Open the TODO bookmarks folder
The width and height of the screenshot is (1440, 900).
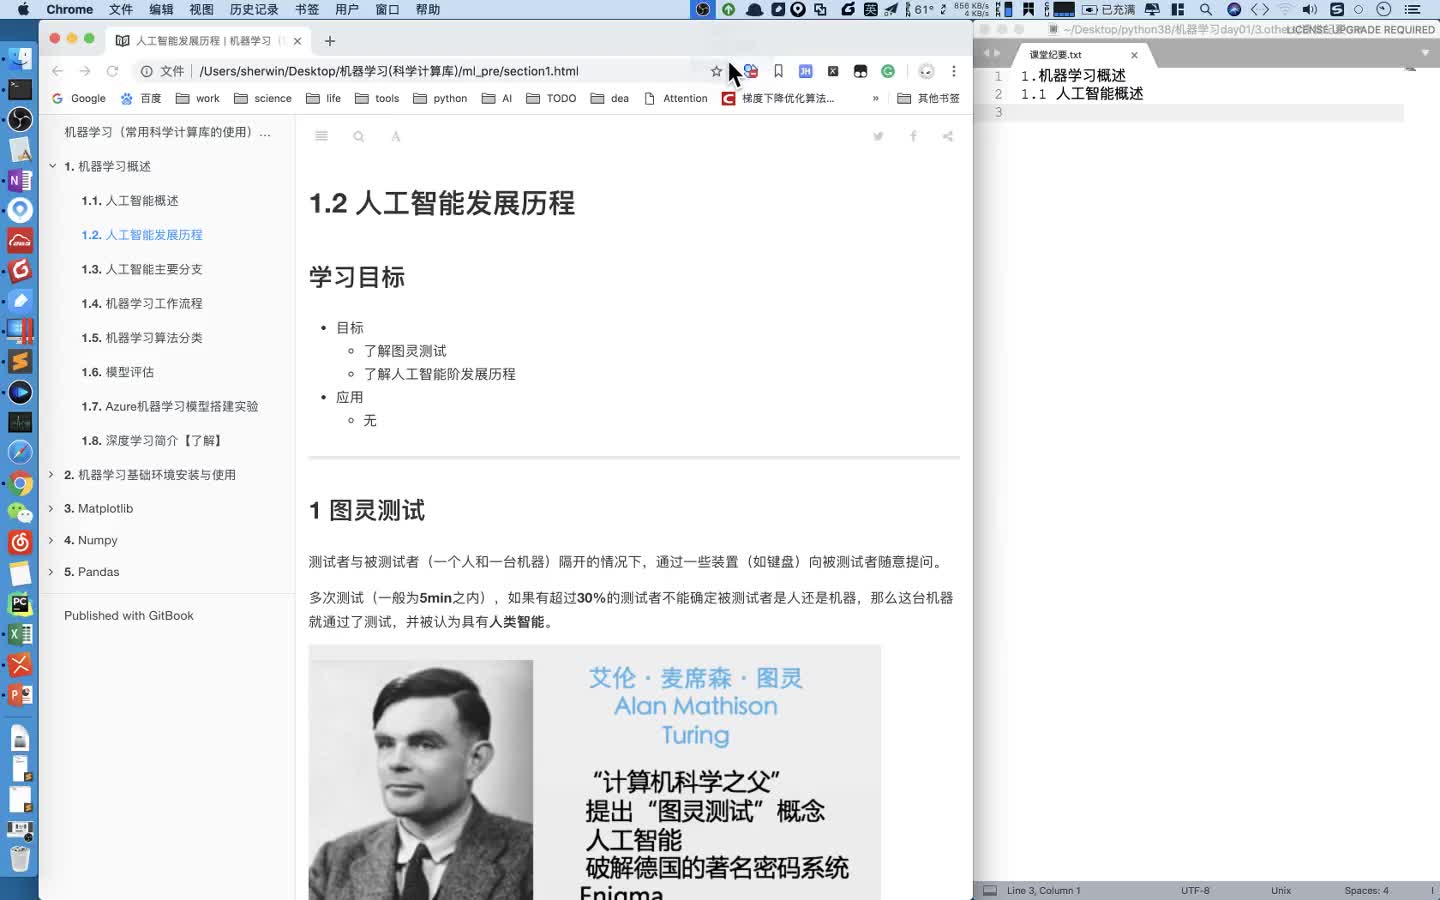(x=551, y=98)
